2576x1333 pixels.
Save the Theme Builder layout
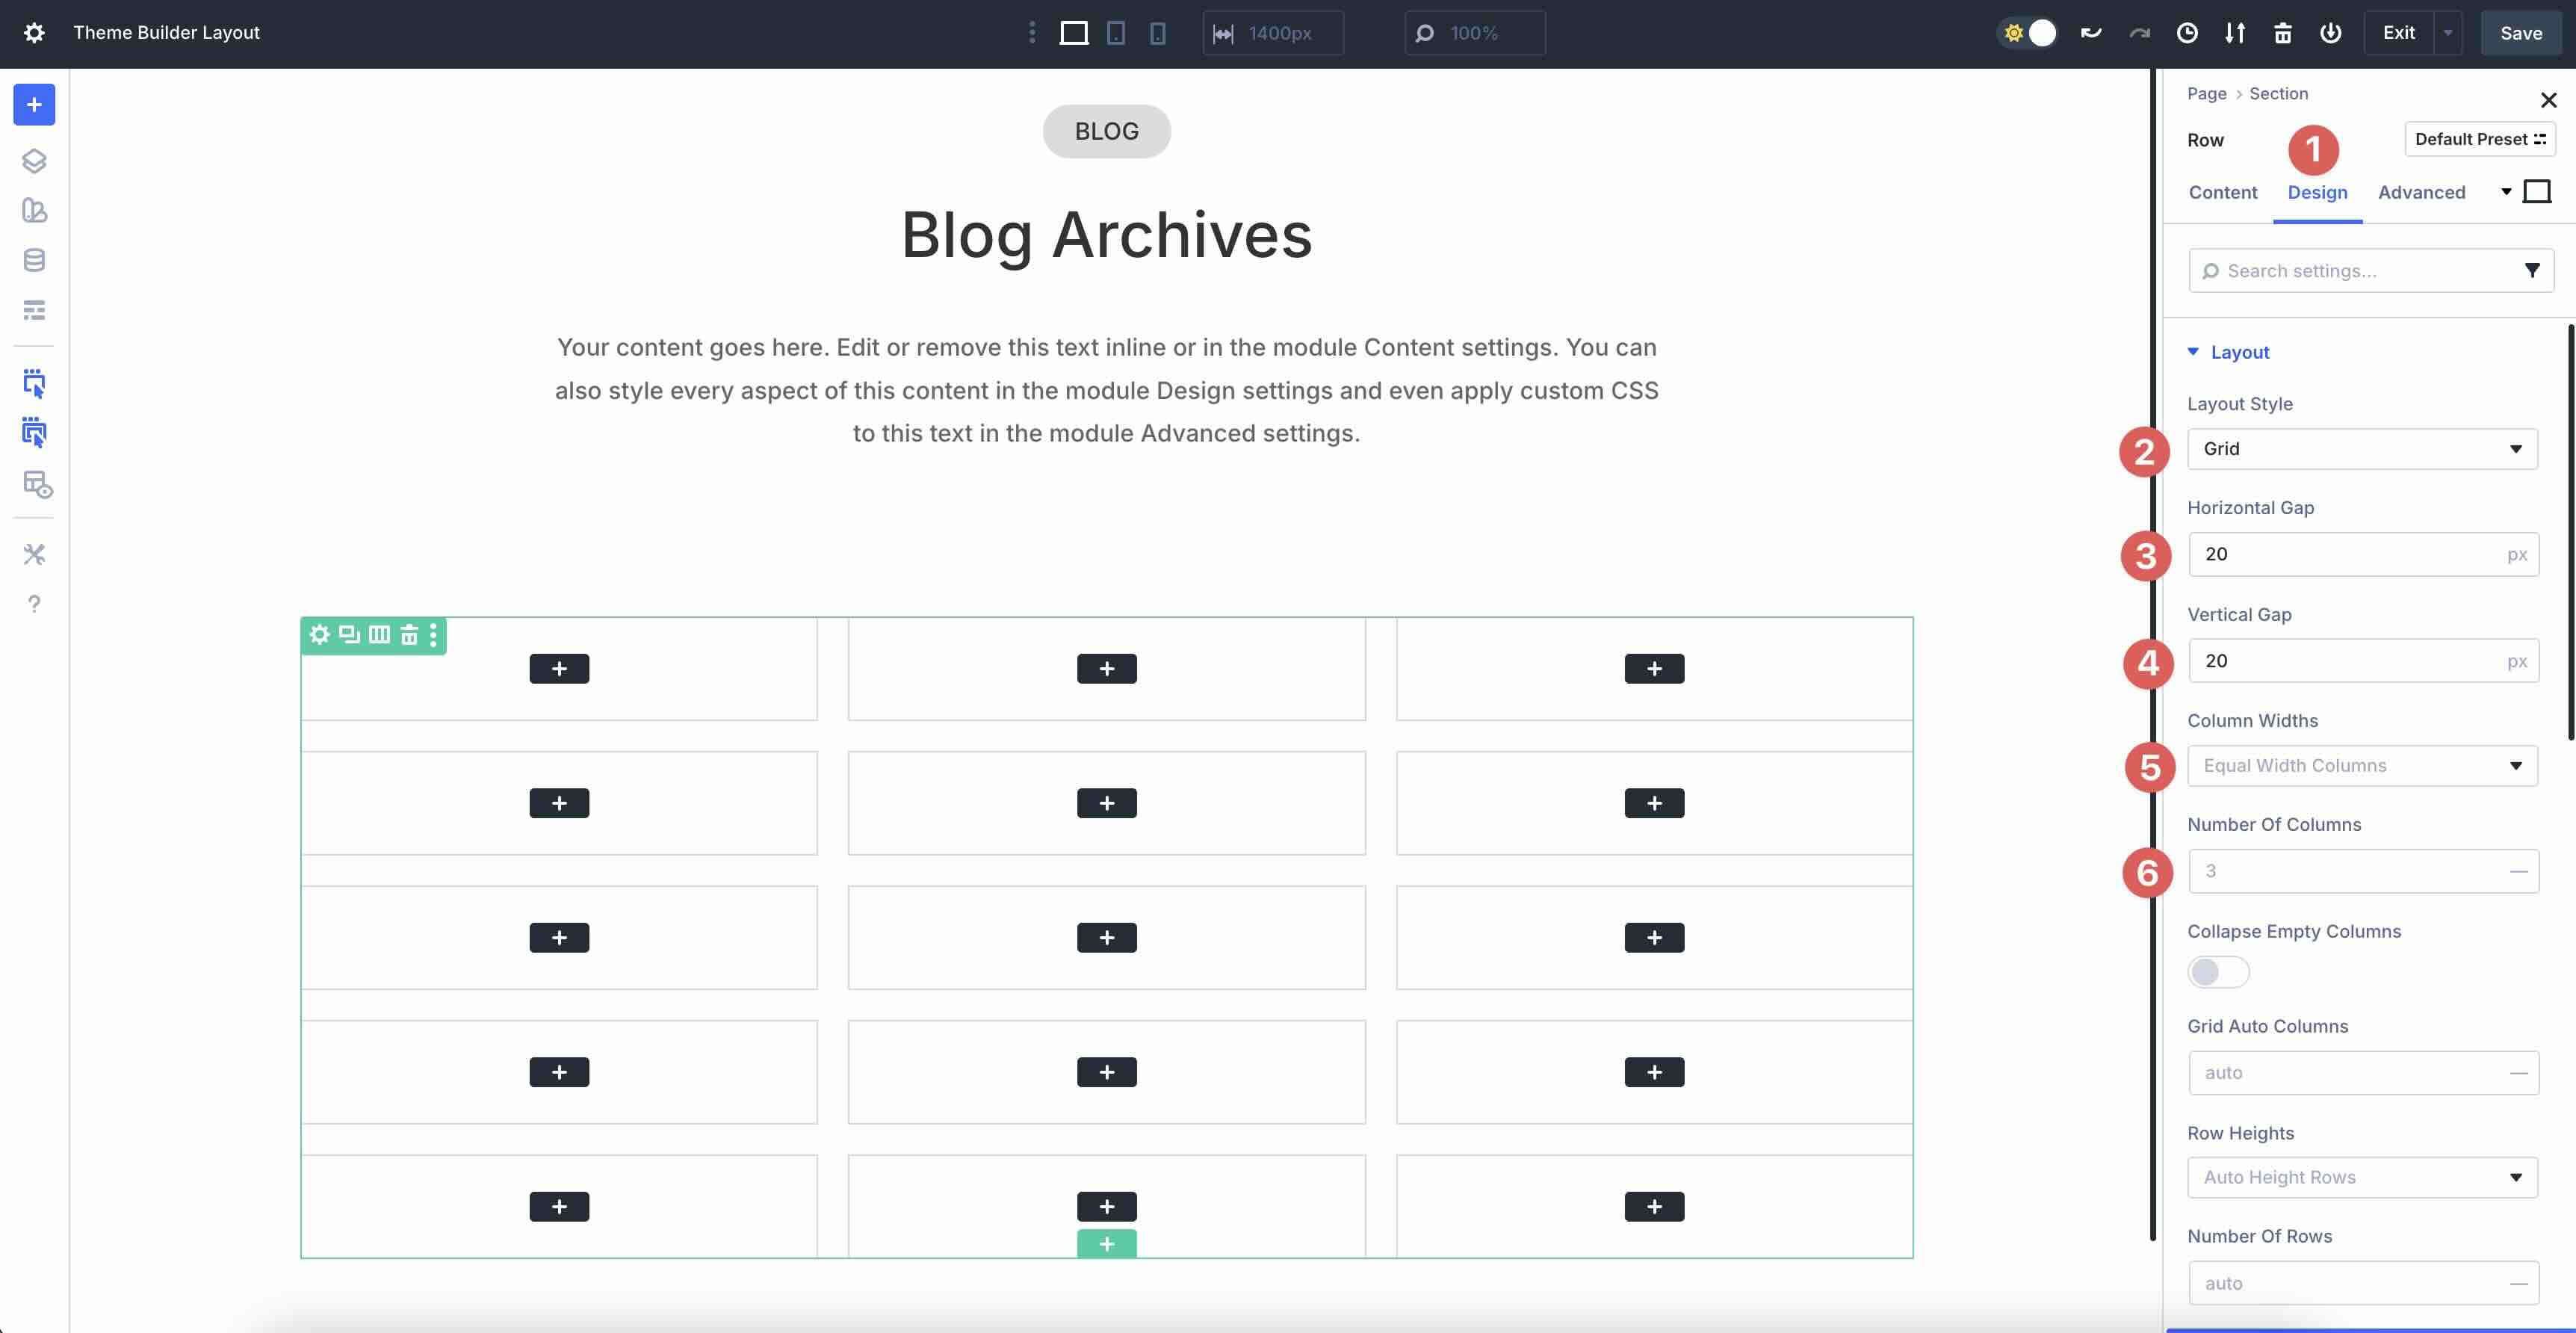coord(2521,32)
